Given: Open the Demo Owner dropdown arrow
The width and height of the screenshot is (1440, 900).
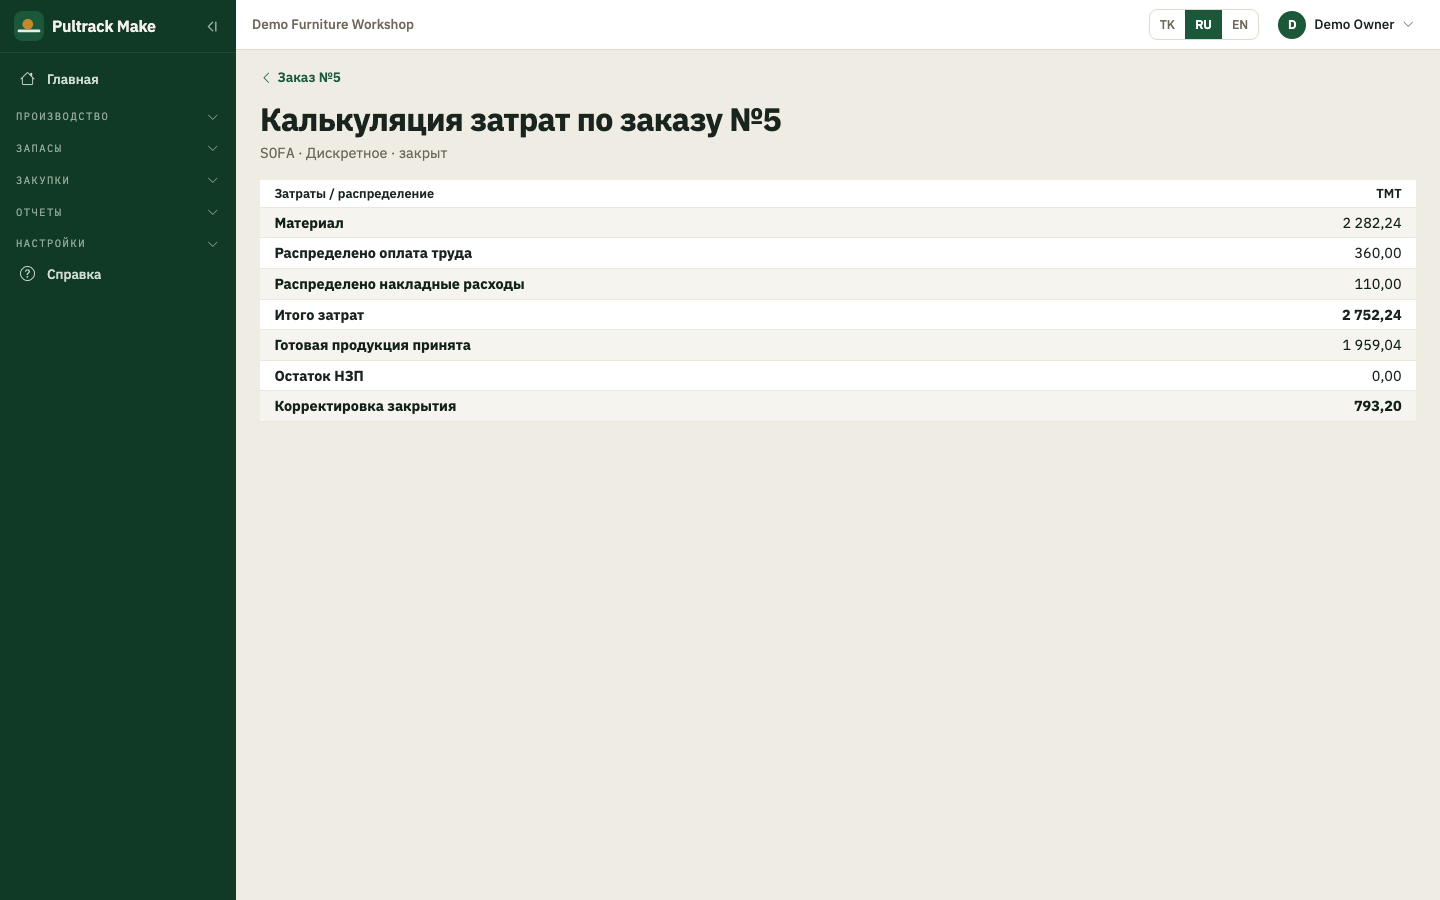Looking at the screenshot, I should click(1408, 25).
